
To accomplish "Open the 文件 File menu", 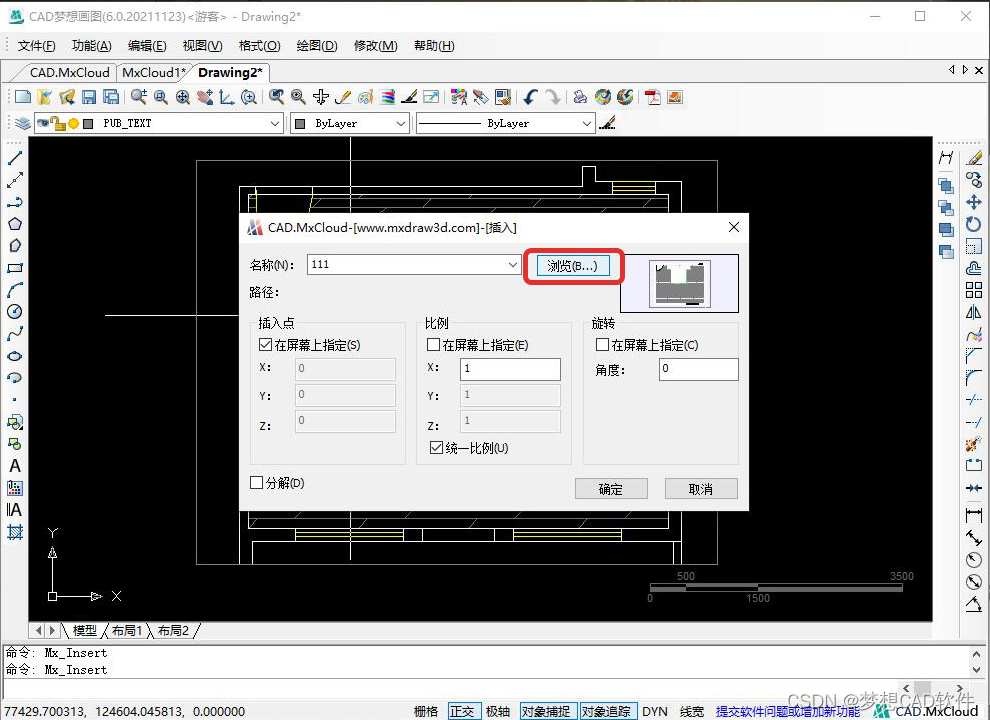I will (37, 45).
